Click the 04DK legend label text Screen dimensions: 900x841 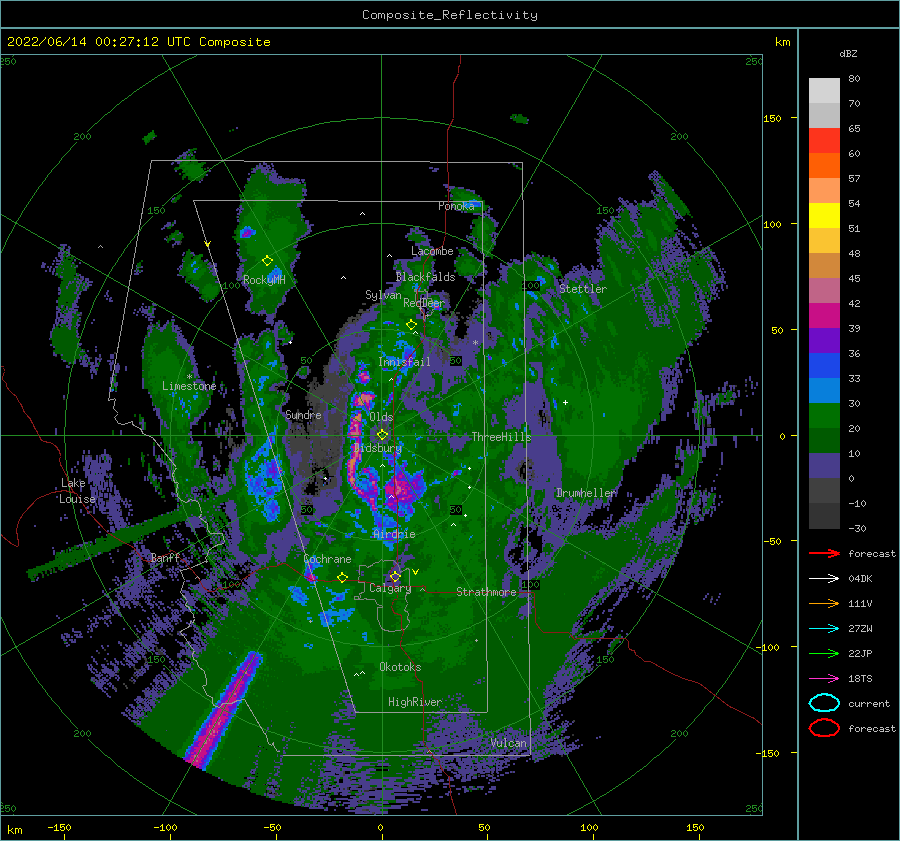pyautogui.click(x=860, y=579)
